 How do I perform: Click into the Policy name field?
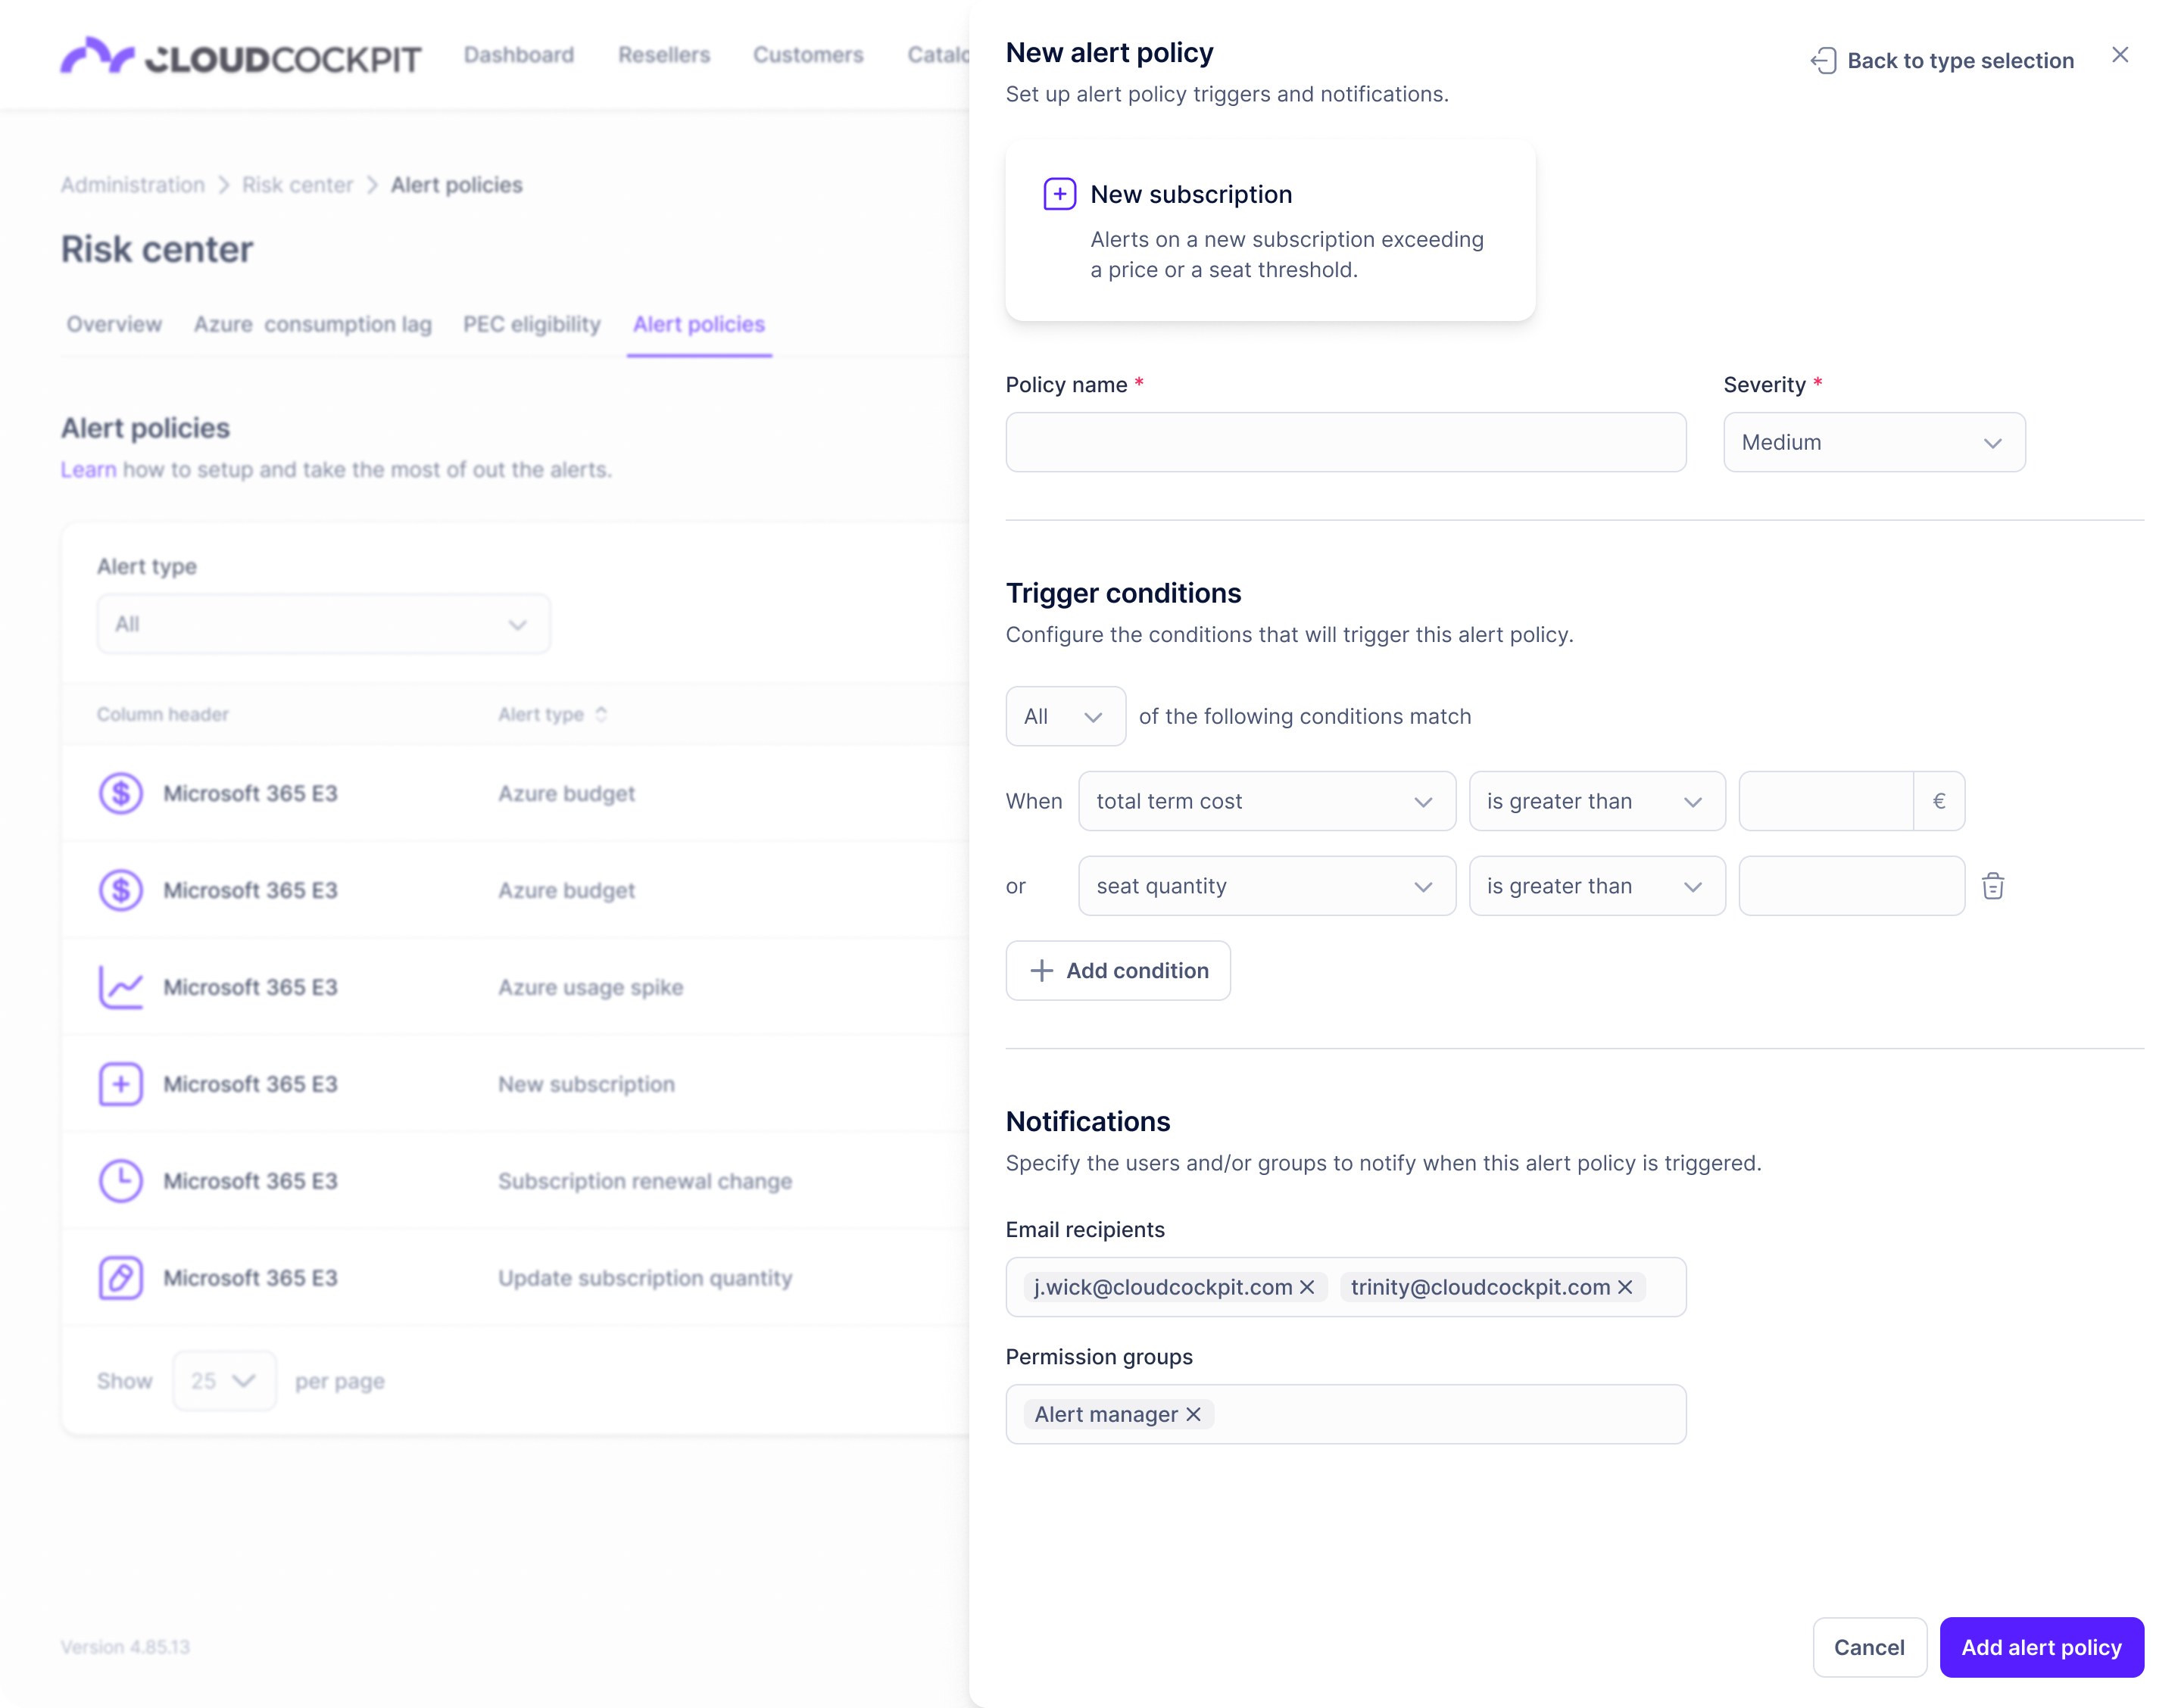1345,442
